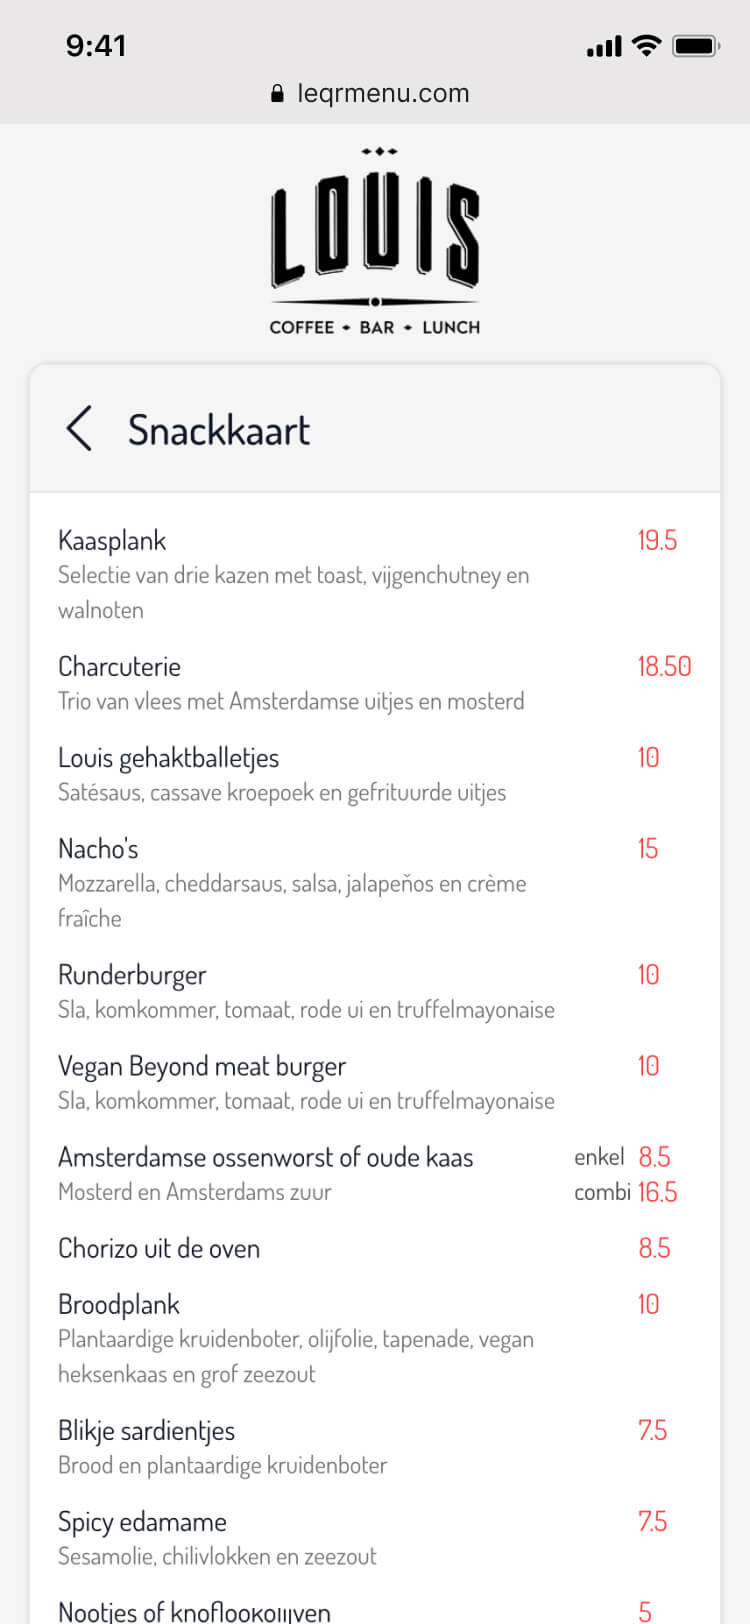The image size is (750, 1624).
Task: Open the Charcuterie snack item
Action: (119, 667)
